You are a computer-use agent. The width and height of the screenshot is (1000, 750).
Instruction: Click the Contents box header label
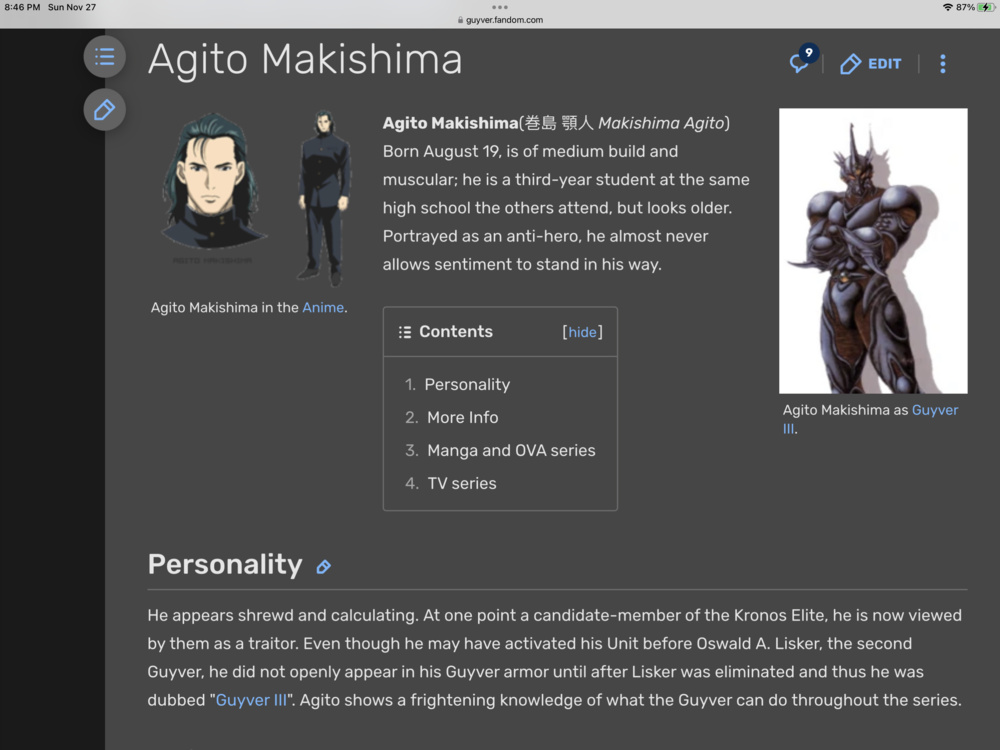[x=455, y=332]
